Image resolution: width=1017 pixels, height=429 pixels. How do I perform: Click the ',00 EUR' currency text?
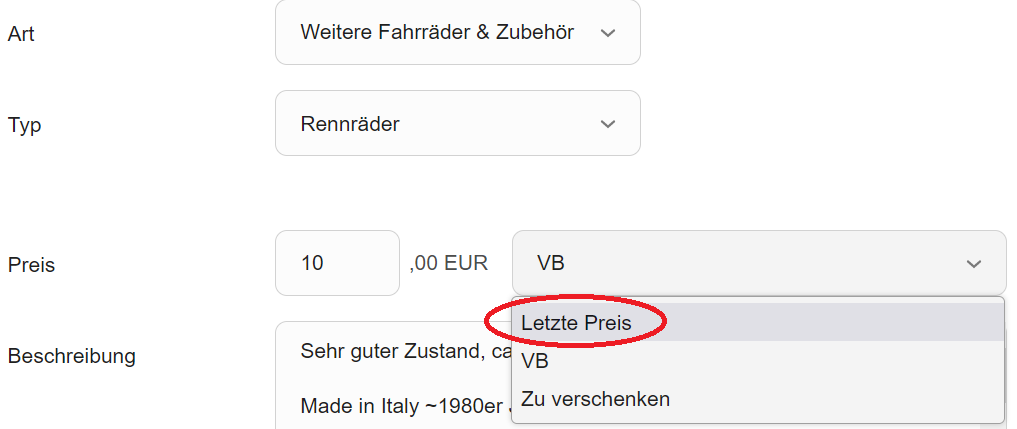449,264
